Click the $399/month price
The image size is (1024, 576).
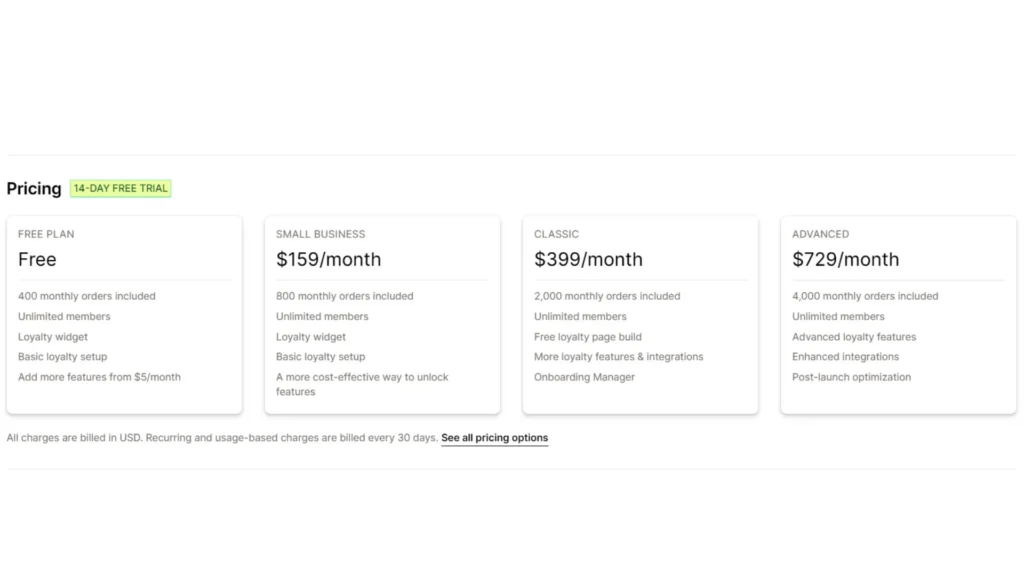coord(588,260)
